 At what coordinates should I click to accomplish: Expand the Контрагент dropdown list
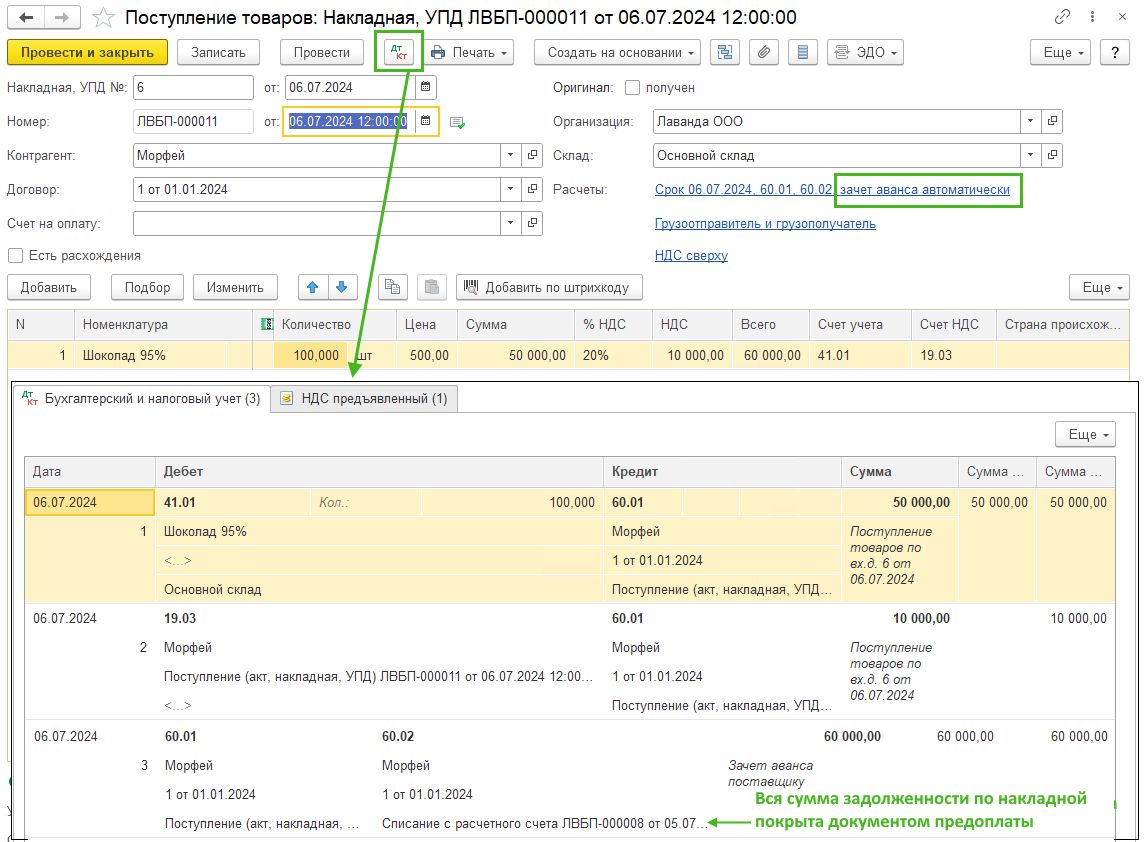[510, 155]
